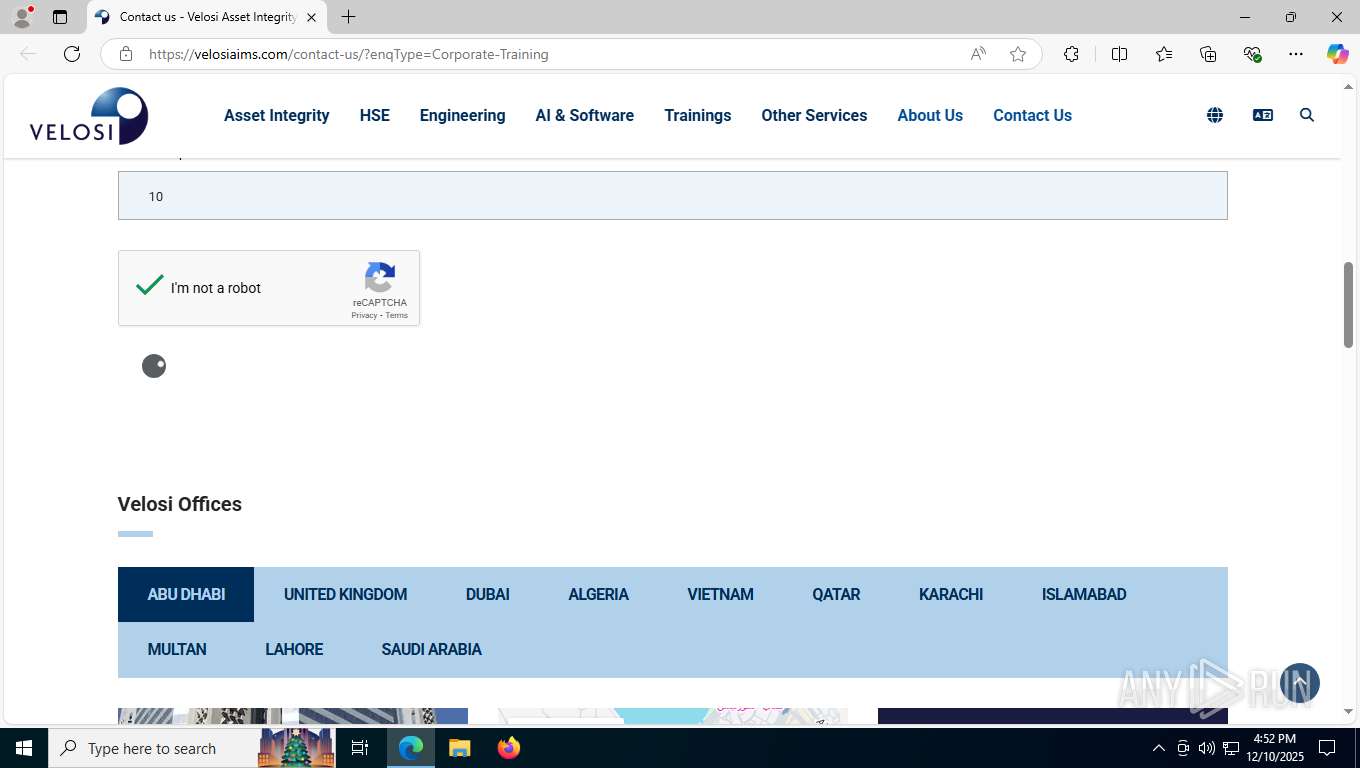Open a new tab with plus
The width and height of the screenshot is (1360, 768).
pyautogui.click(x=348, y=17)
